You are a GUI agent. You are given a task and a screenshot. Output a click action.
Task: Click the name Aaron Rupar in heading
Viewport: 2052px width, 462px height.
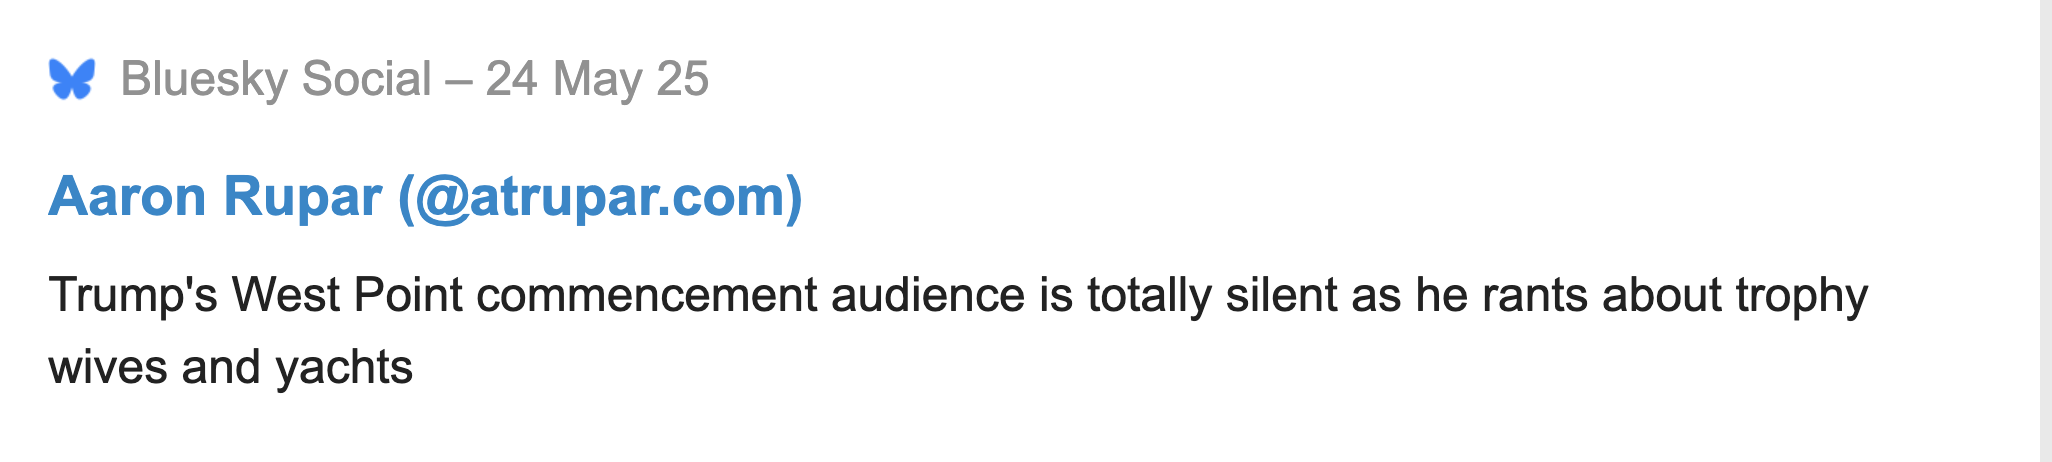point(215,196)
